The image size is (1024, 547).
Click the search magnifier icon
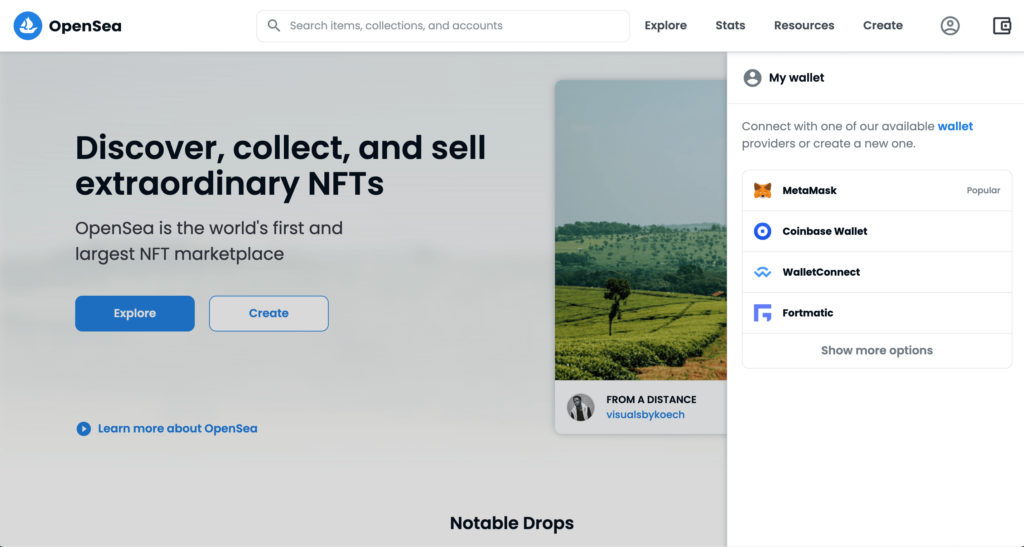[274, 25]
